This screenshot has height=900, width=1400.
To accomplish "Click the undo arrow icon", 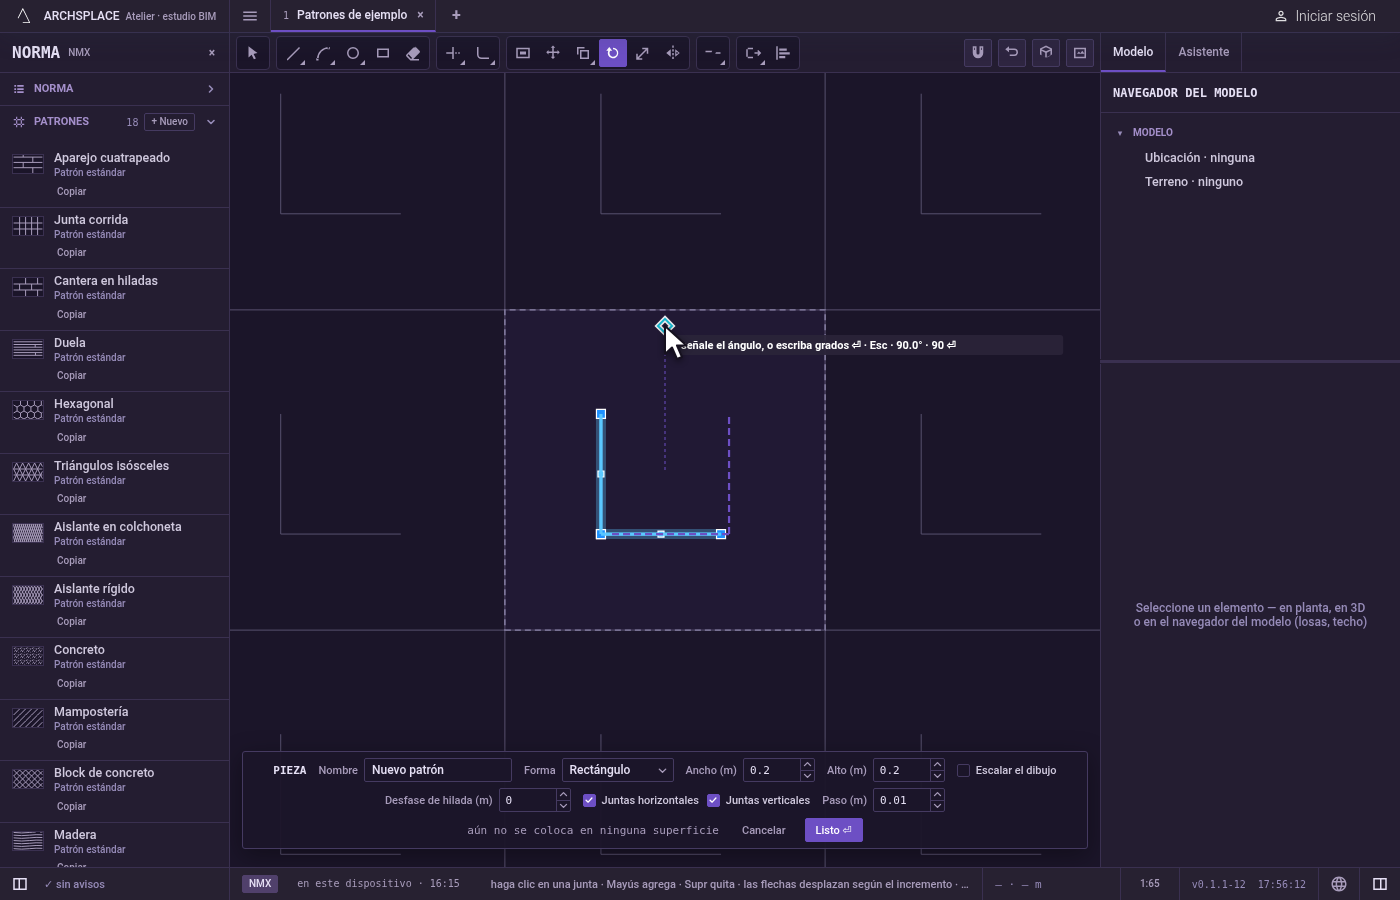I will [1012, 53].
